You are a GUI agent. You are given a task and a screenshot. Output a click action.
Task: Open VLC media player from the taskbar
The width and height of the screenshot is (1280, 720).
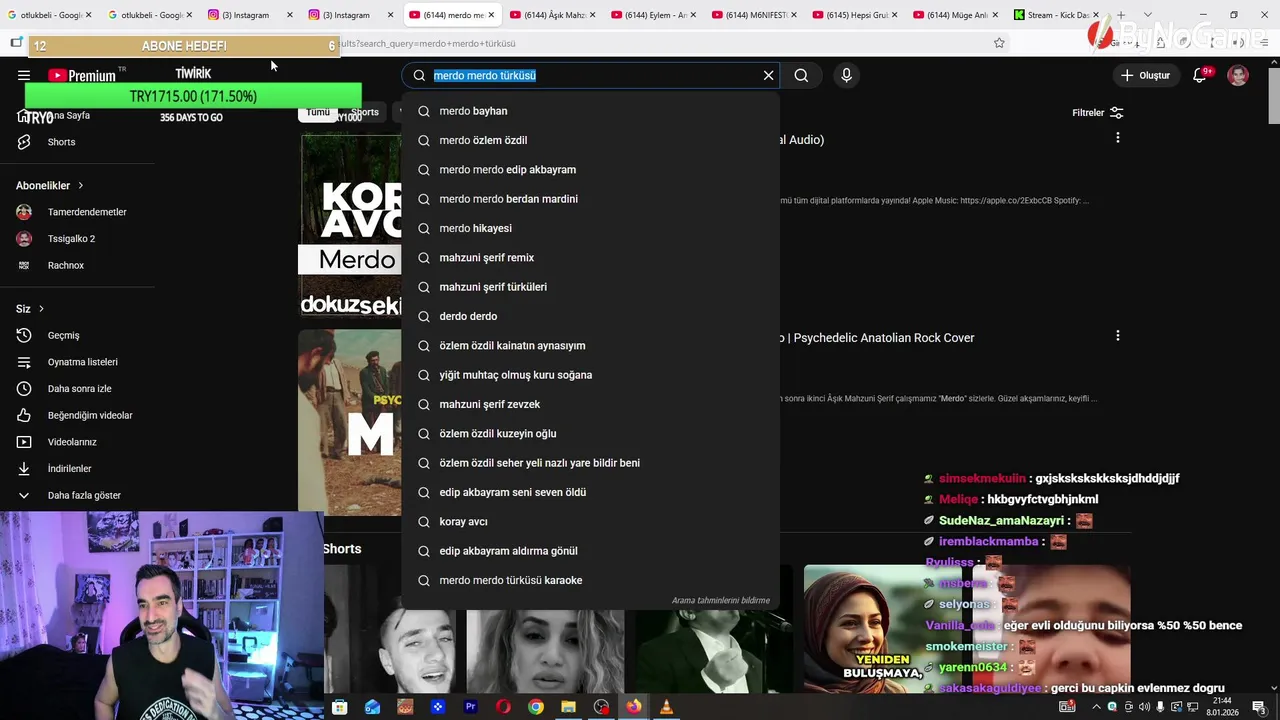click(666, 707)
